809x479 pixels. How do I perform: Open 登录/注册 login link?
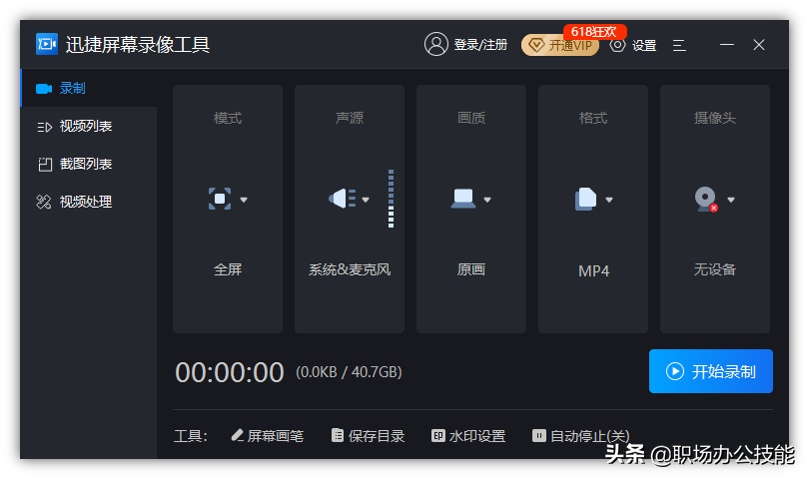coord(480,45)
